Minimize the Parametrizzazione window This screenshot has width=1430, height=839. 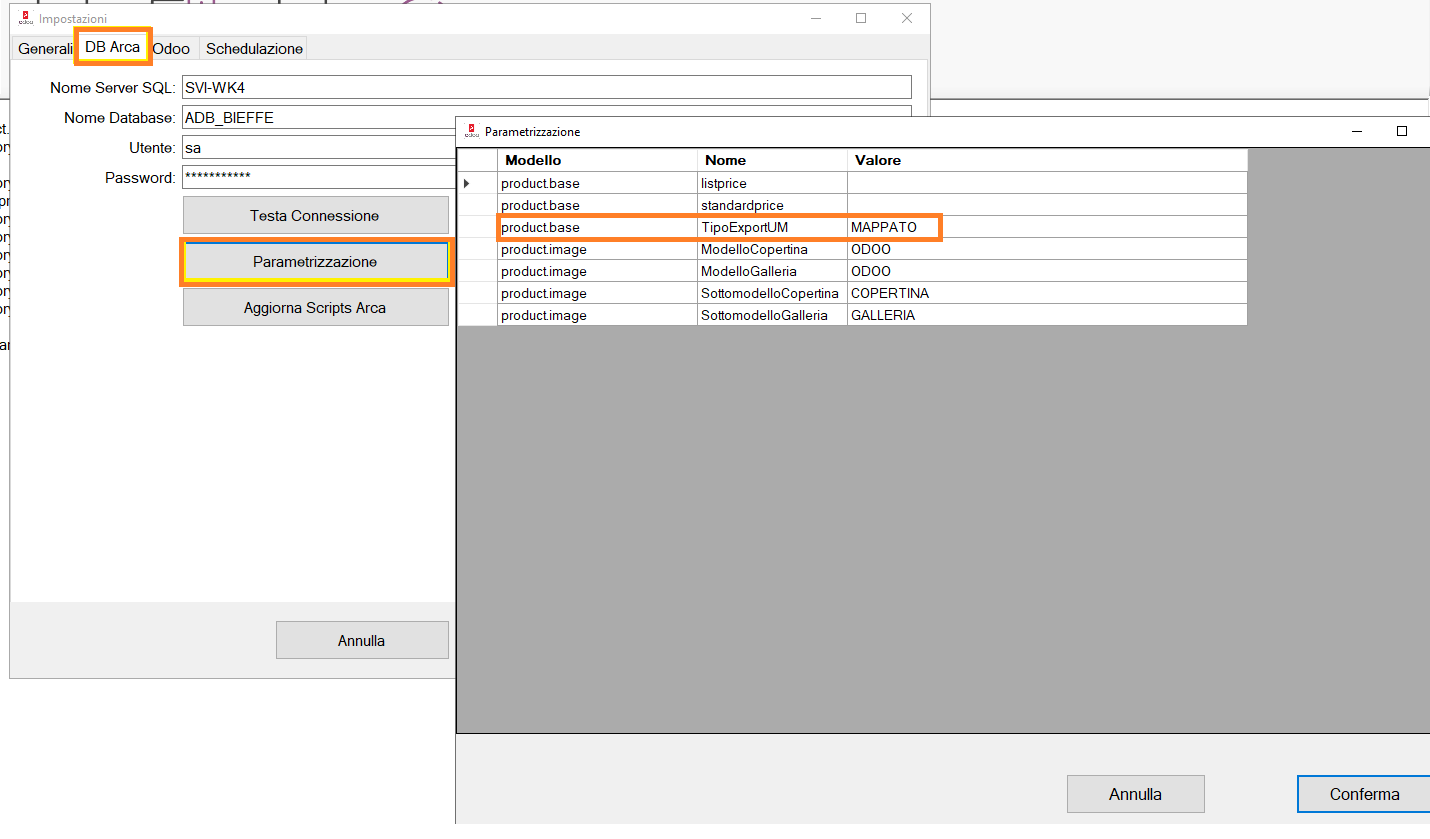point(1357,131)
